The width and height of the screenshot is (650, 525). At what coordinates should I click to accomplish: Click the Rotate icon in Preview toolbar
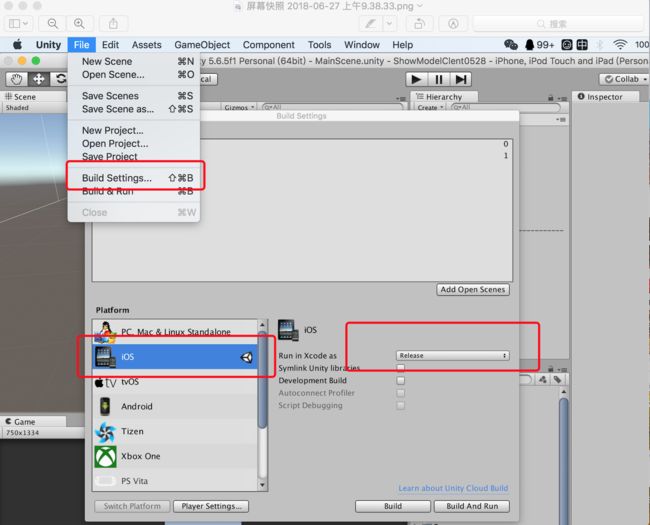419,24
